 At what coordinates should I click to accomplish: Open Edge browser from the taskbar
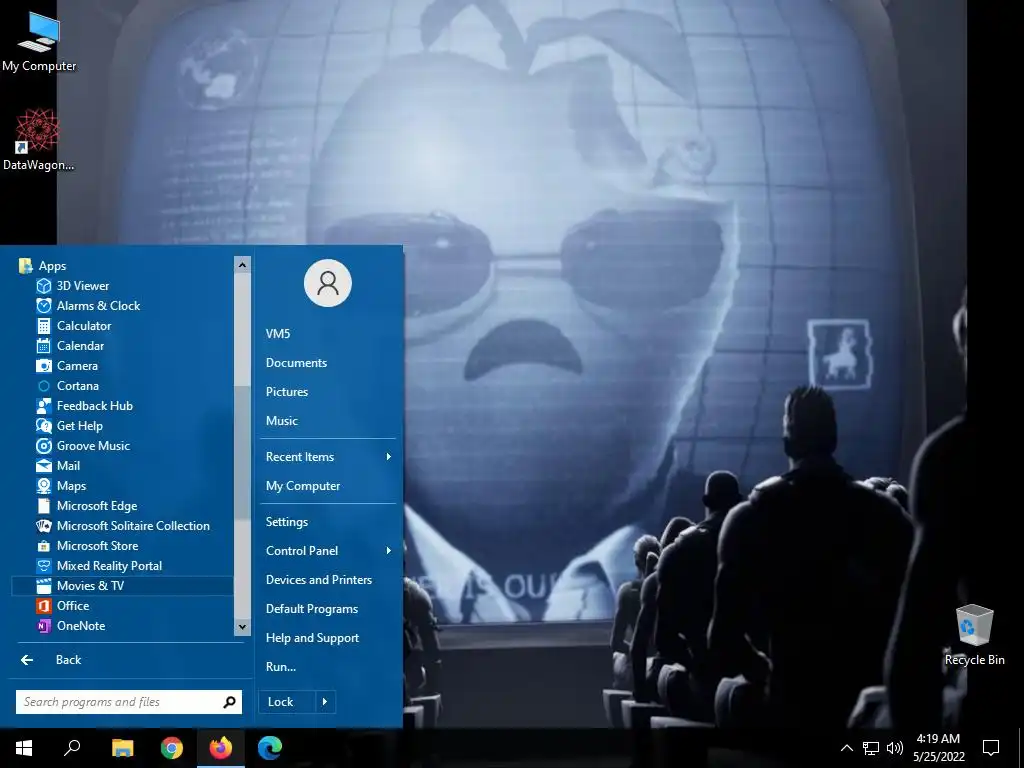click(270, 748)
